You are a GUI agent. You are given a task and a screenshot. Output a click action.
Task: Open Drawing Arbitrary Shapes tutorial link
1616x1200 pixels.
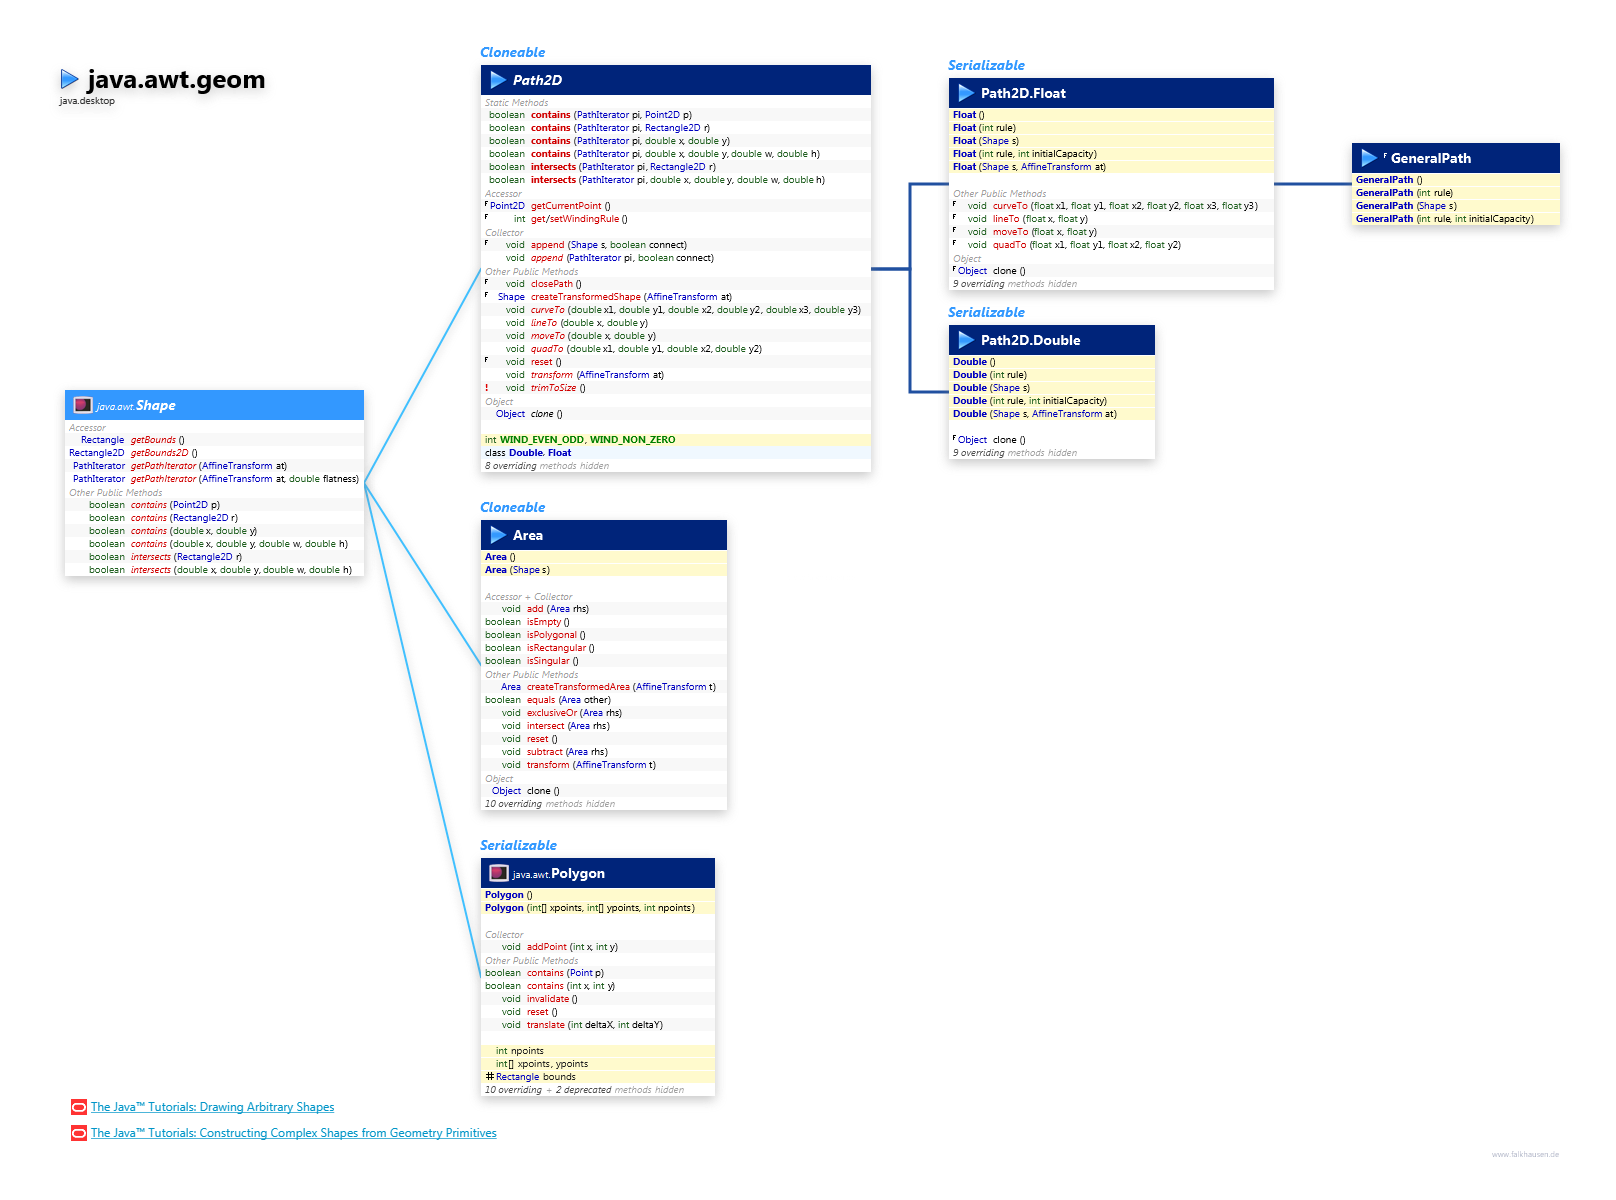tap(212, 1107)
